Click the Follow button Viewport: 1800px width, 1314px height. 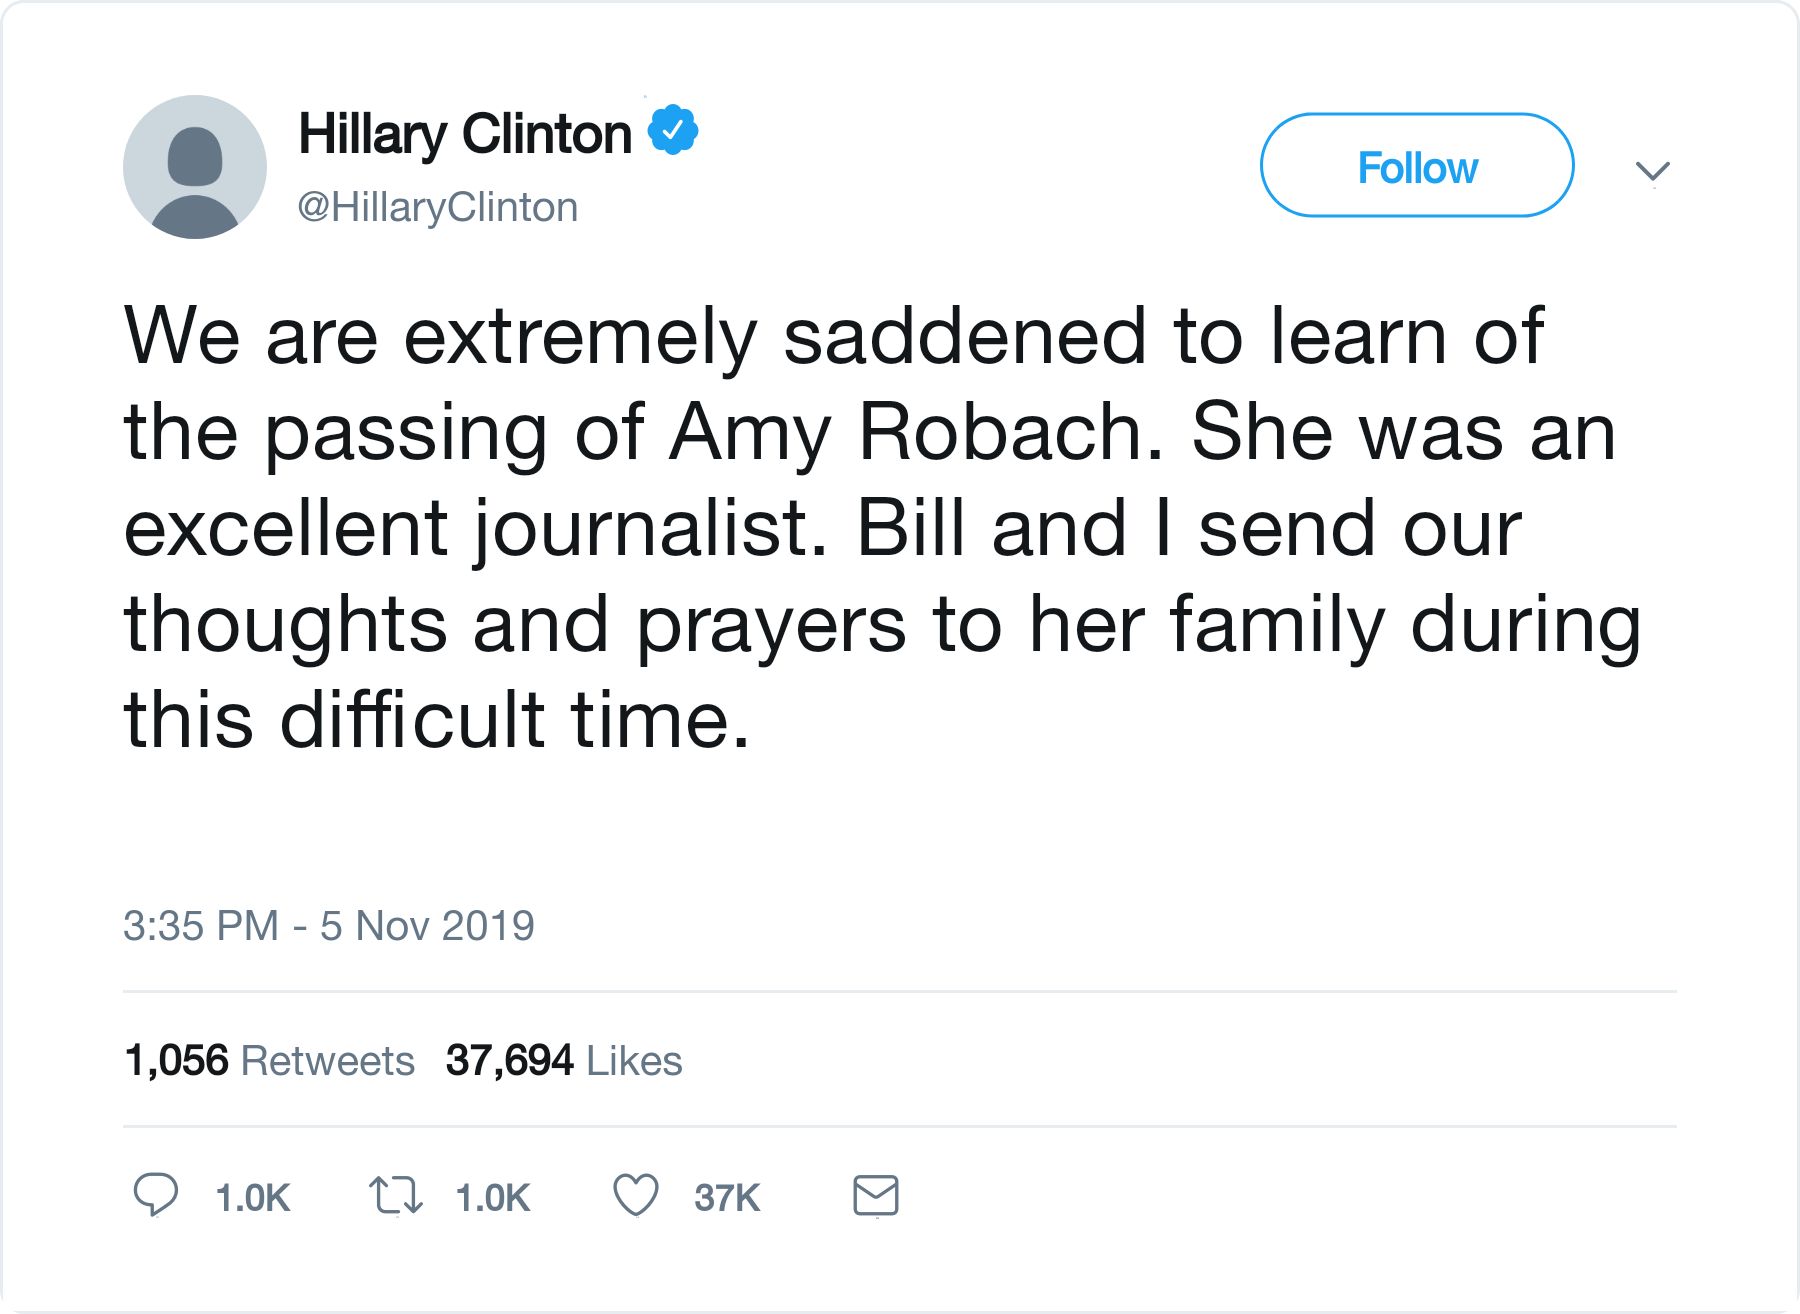(1417, 165)
